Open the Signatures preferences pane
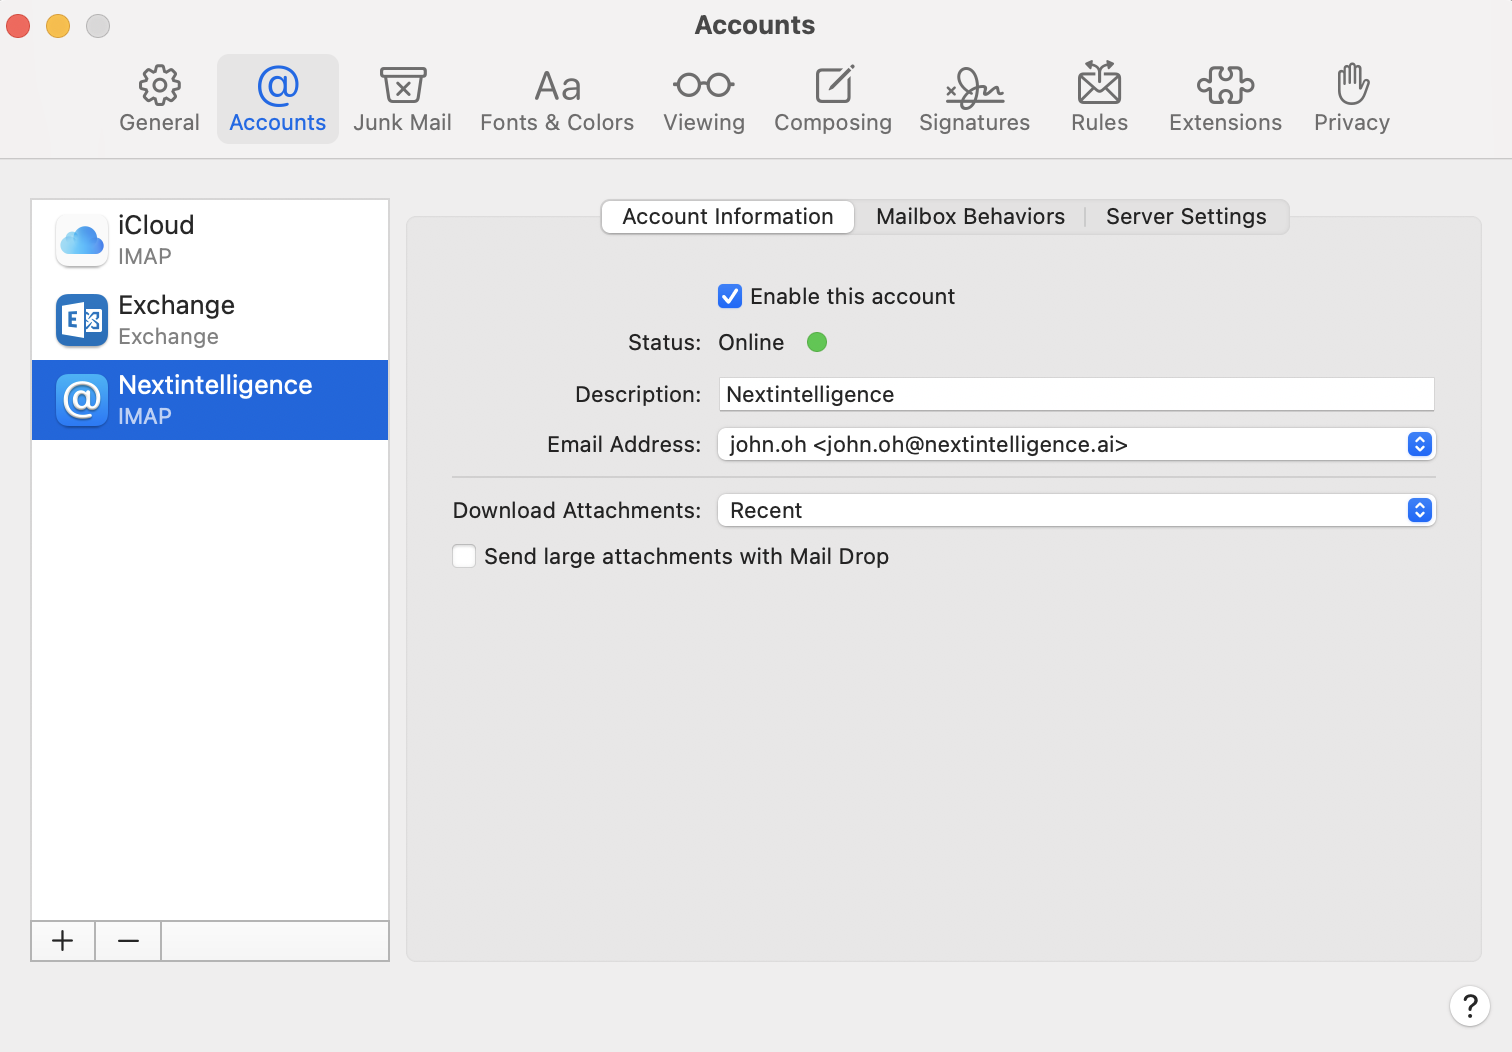 click(975, 99)
